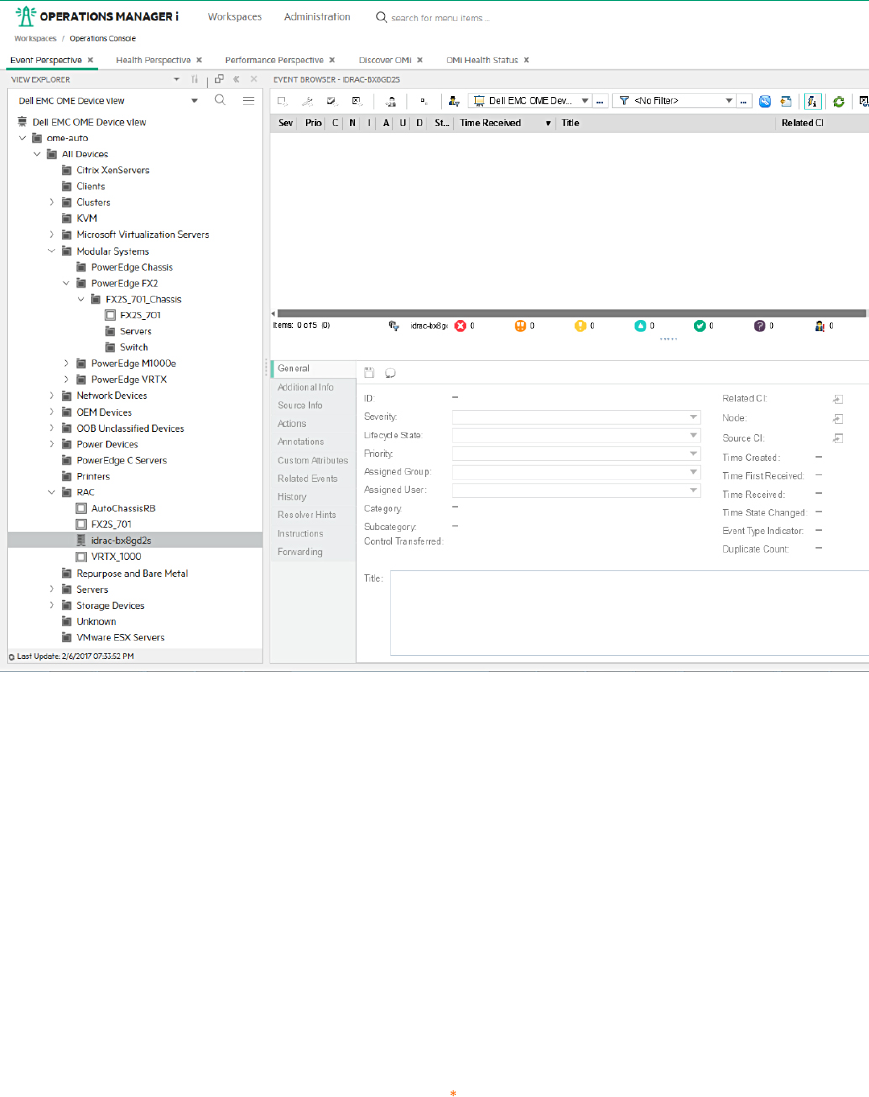The height and width of the screenshot is (1097, 869).
Task: Select the Forwarding details tab
Action: pos(300,552)
